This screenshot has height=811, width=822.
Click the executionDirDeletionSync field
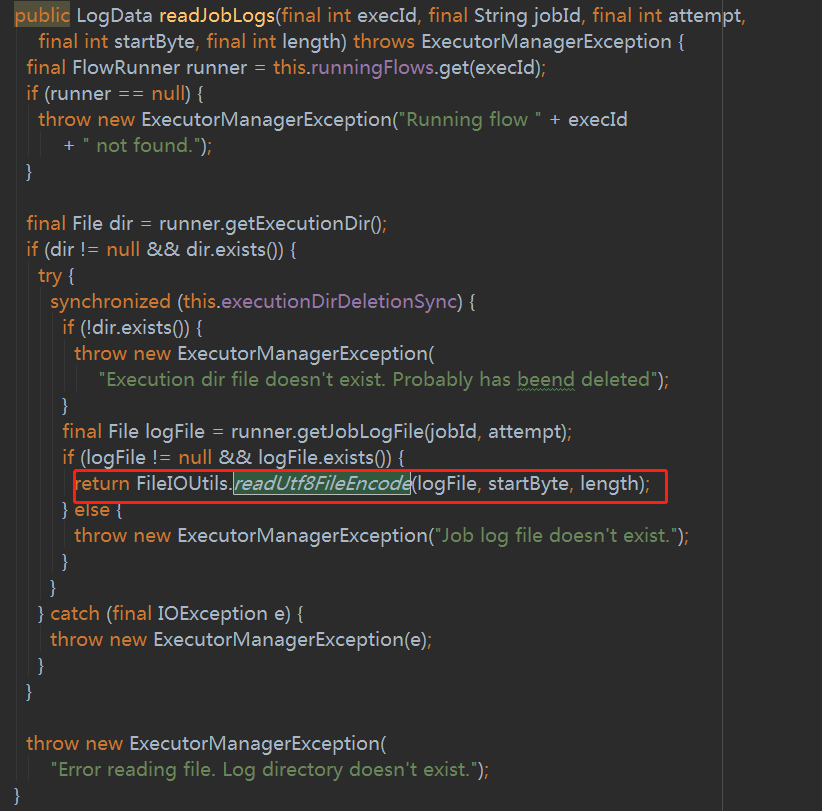[x=339, y=302]
